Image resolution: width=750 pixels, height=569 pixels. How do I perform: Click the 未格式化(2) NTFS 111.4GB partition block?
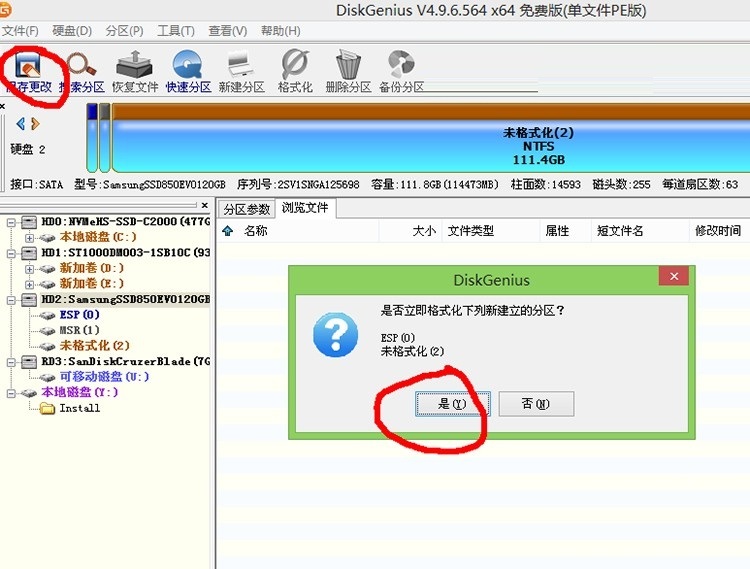430,139
